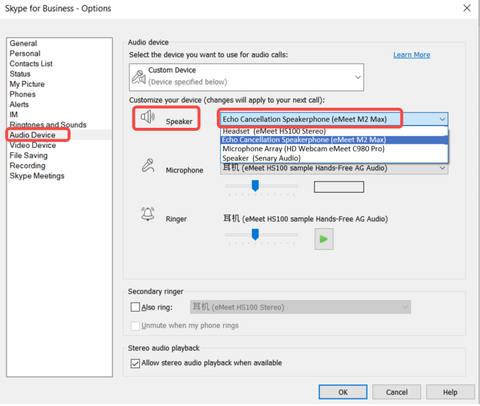This screenshot has height=406, width=480.
Task: Click the Microphone icon
Action: [148, 165]
